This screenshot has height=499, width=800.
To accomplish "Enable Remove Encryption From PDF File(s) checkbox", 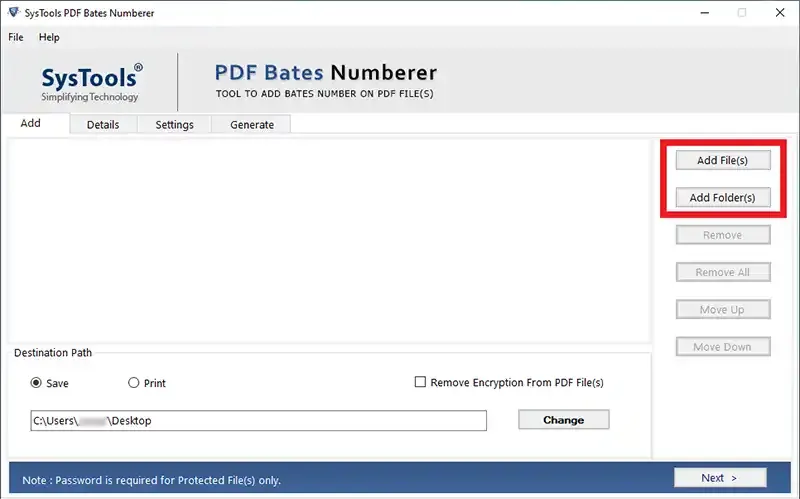I will click(420, 382).
